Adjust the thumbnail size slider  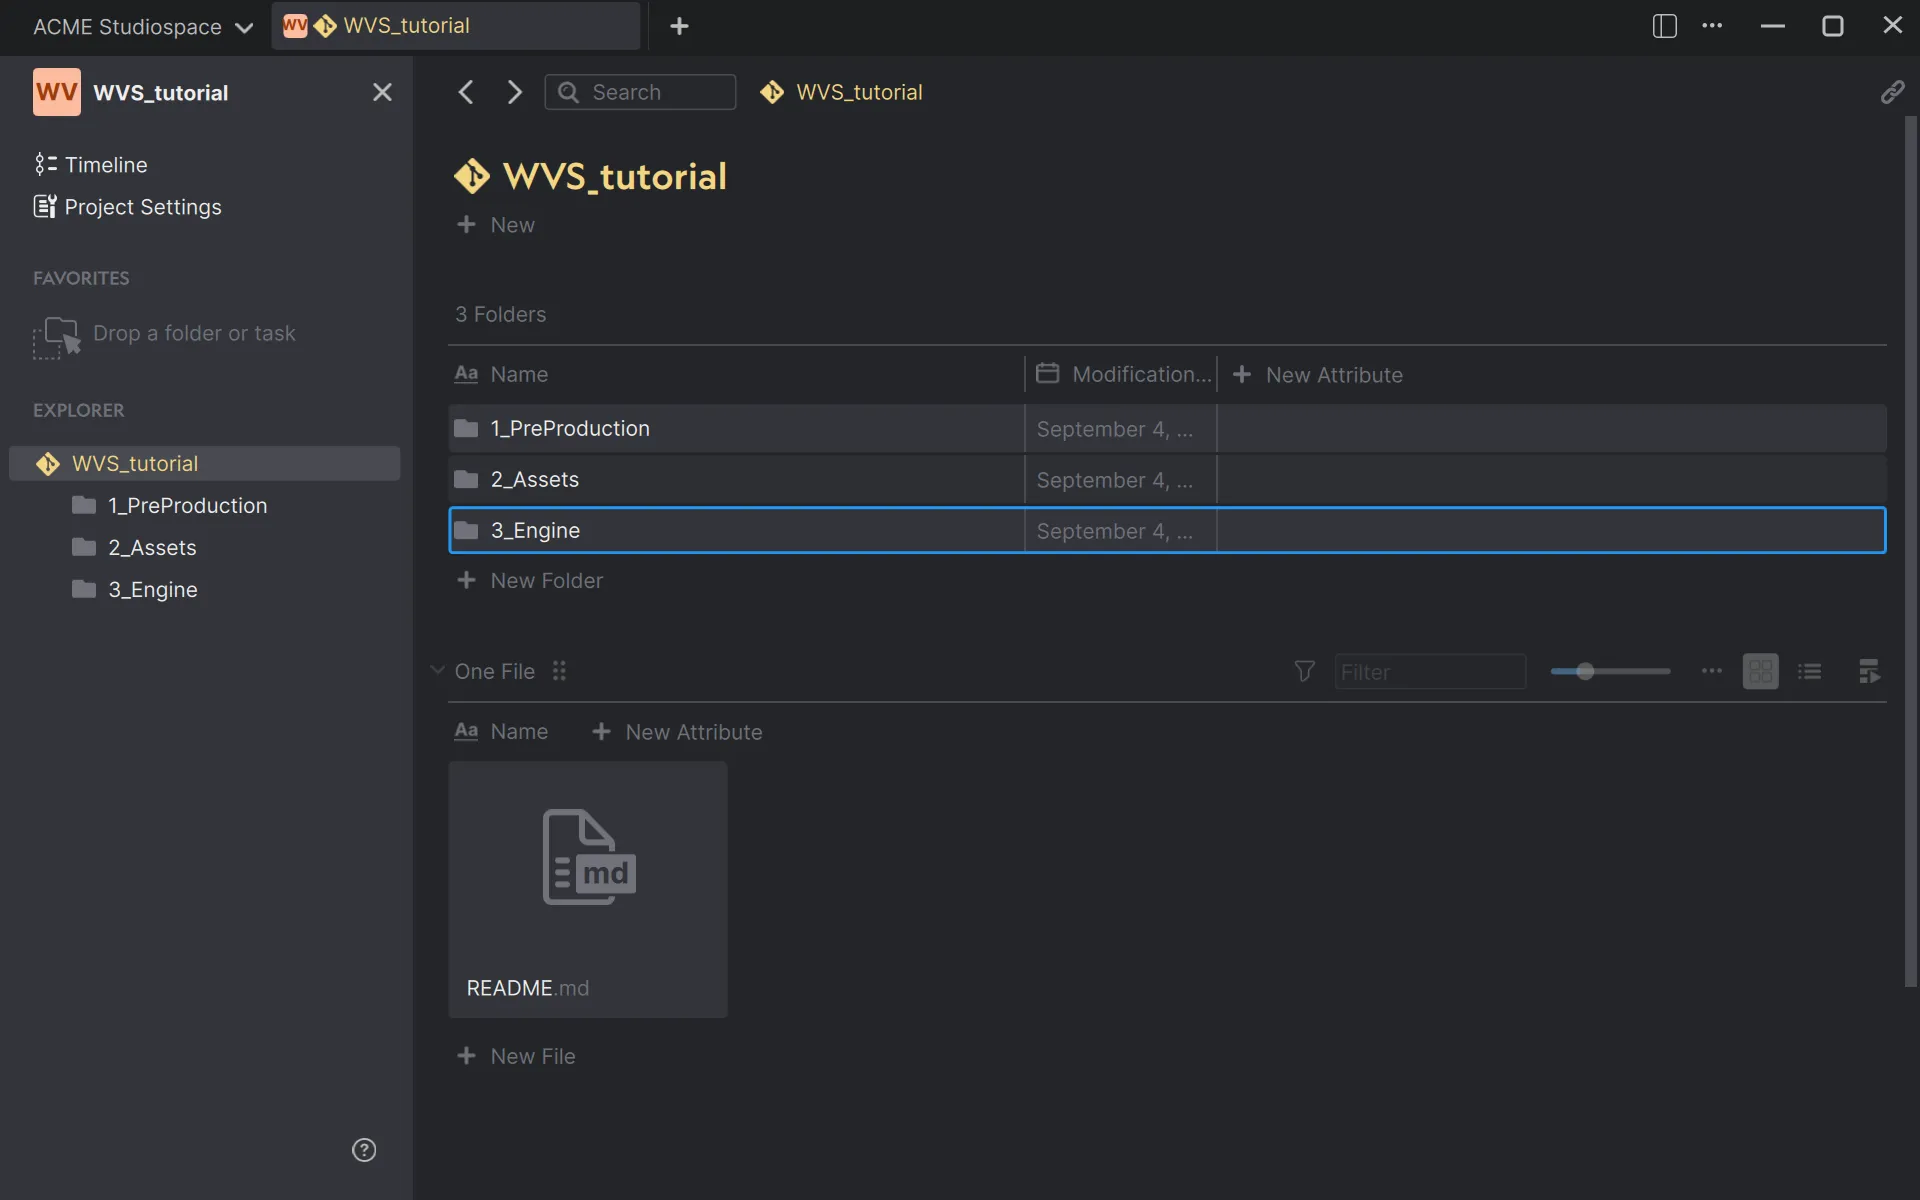tap(1588, 671)
